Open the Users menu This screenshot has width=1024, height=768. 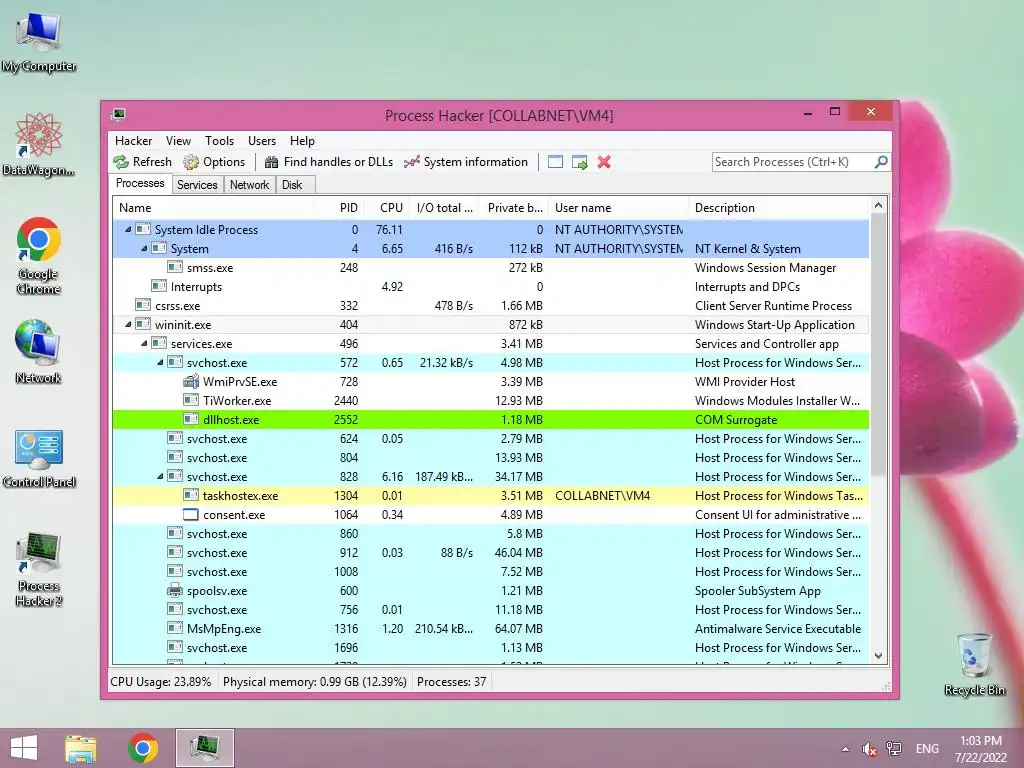pyautogui.click(x=262, y=141)
